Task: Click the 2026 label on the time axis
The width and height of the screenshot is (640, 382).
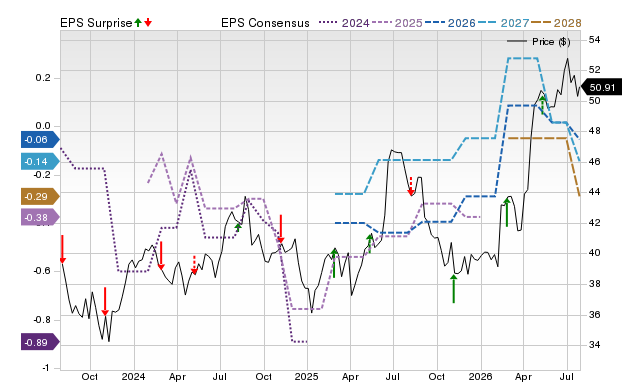Action: pyautogui.click(x=480, y=376)
